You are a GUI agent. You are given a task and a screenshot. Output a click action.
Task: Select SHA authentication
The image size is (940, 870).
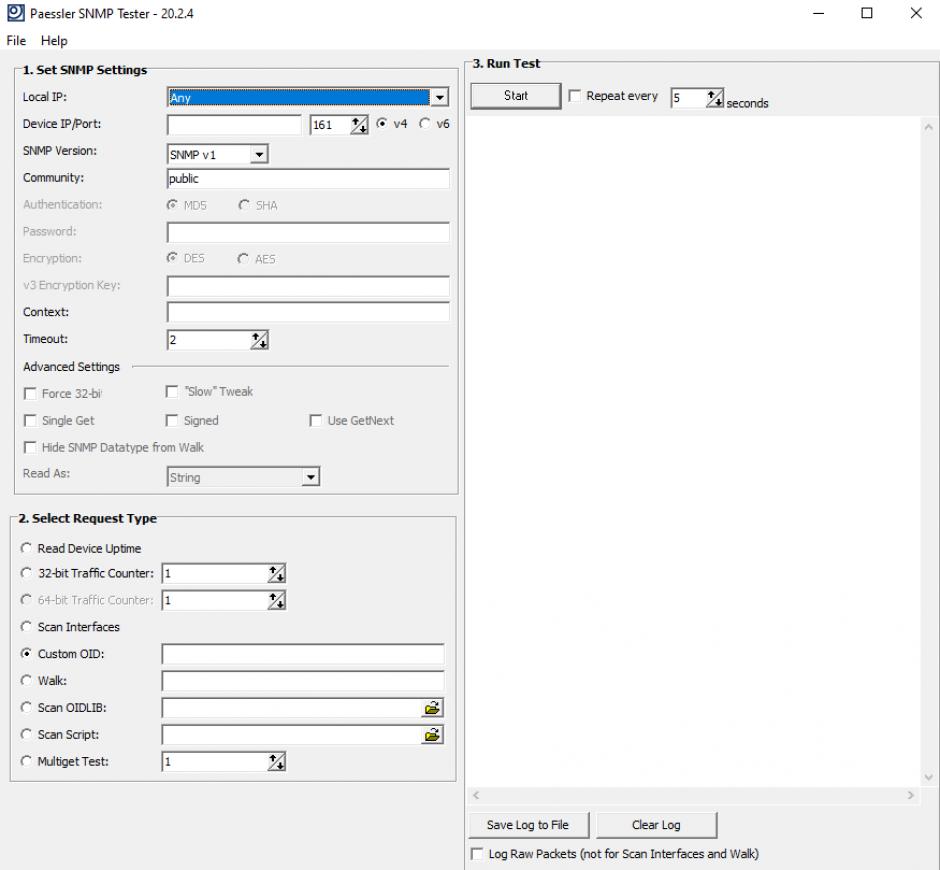coord(244,205)
